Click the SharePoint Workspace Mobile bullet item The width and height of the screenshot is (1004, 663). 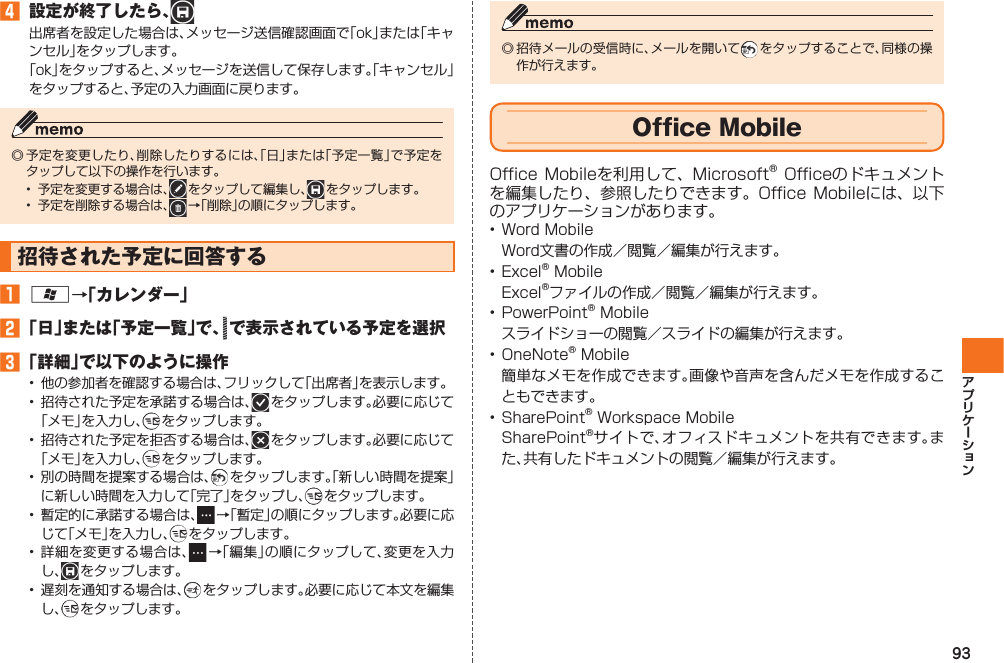pyautogui.click(x=618, y=417)
